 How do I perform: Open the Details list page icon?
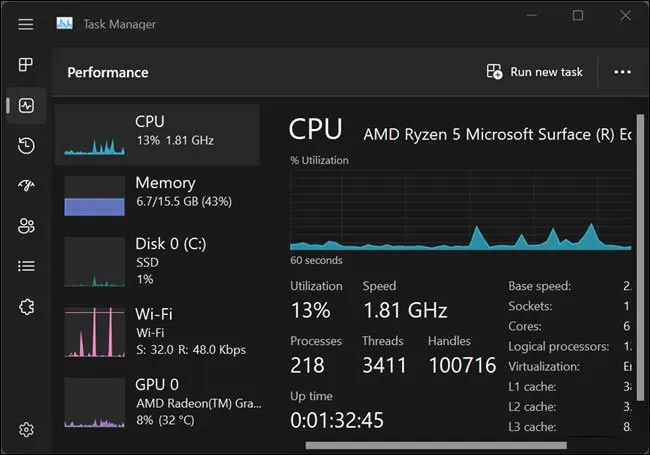tap(26, 266)
